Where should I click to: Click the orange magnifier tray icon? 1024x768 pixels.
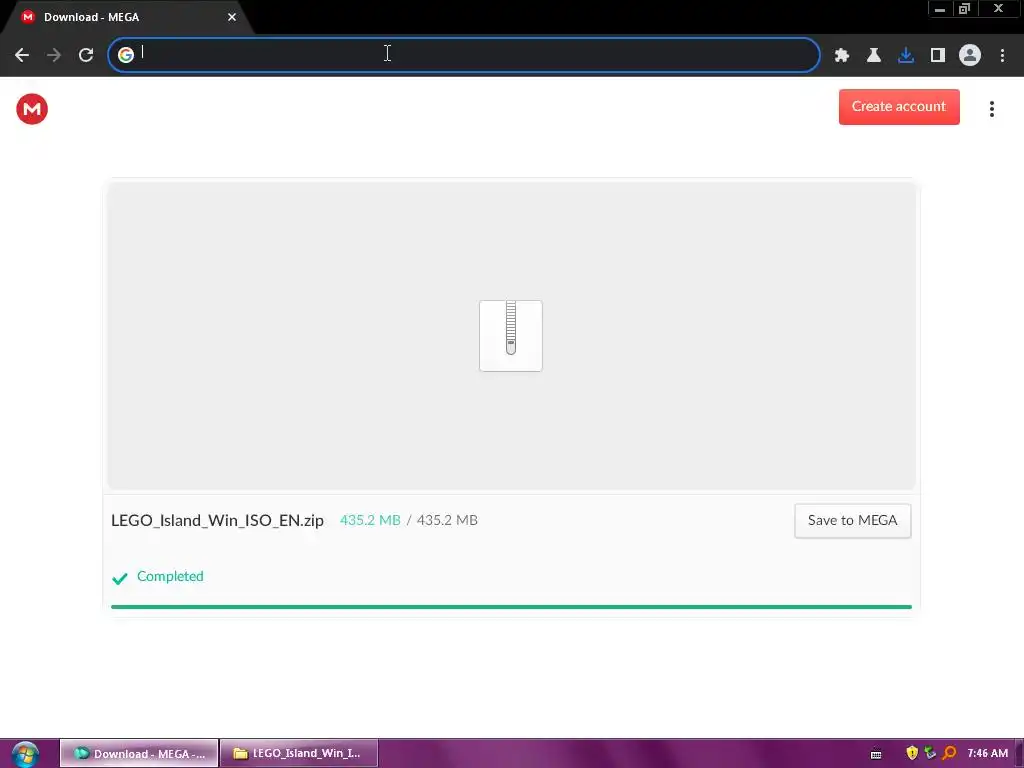949,753
